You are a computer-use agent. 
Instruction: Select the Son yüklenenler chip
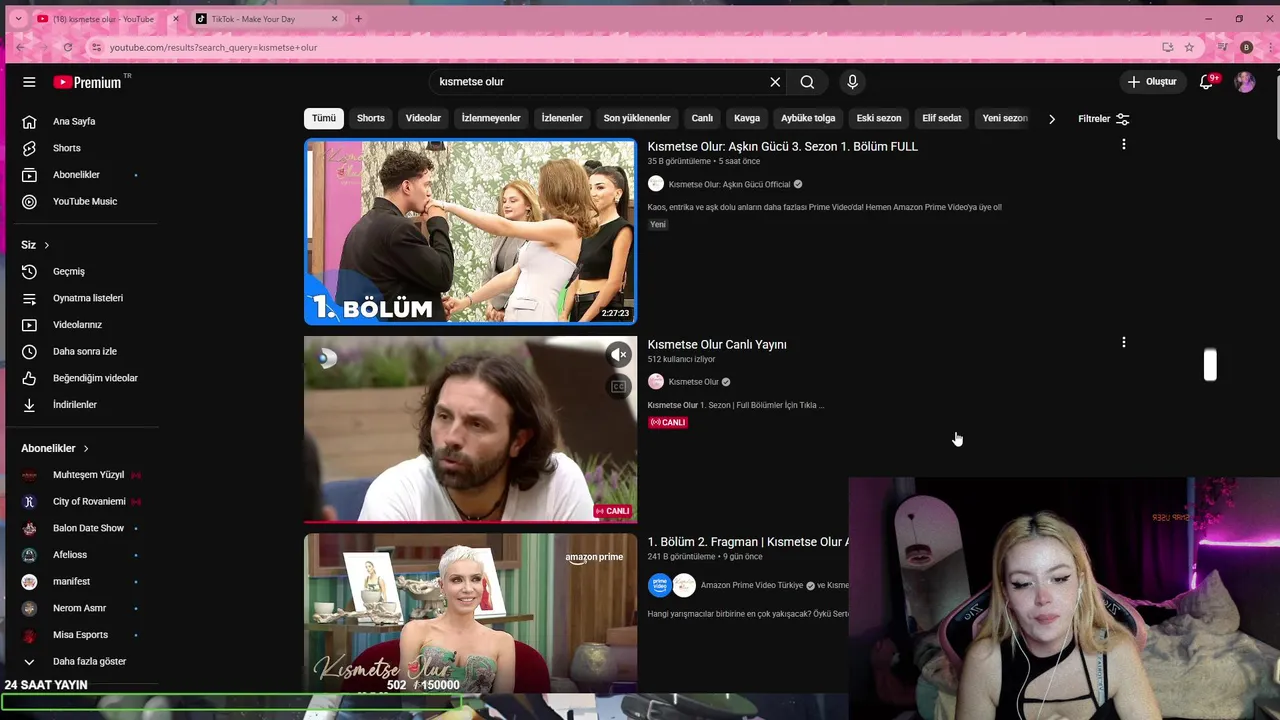point(637,118)
